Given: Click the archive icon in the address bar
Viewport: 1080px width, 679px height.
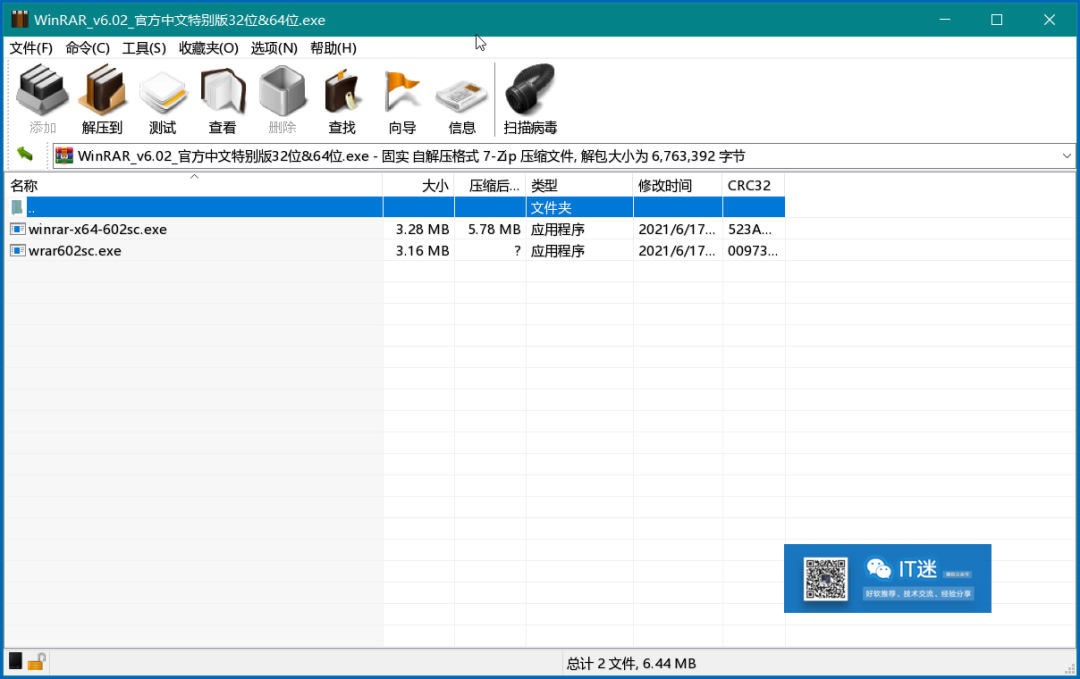Looking at the screenshot, I should coord(64,156).
